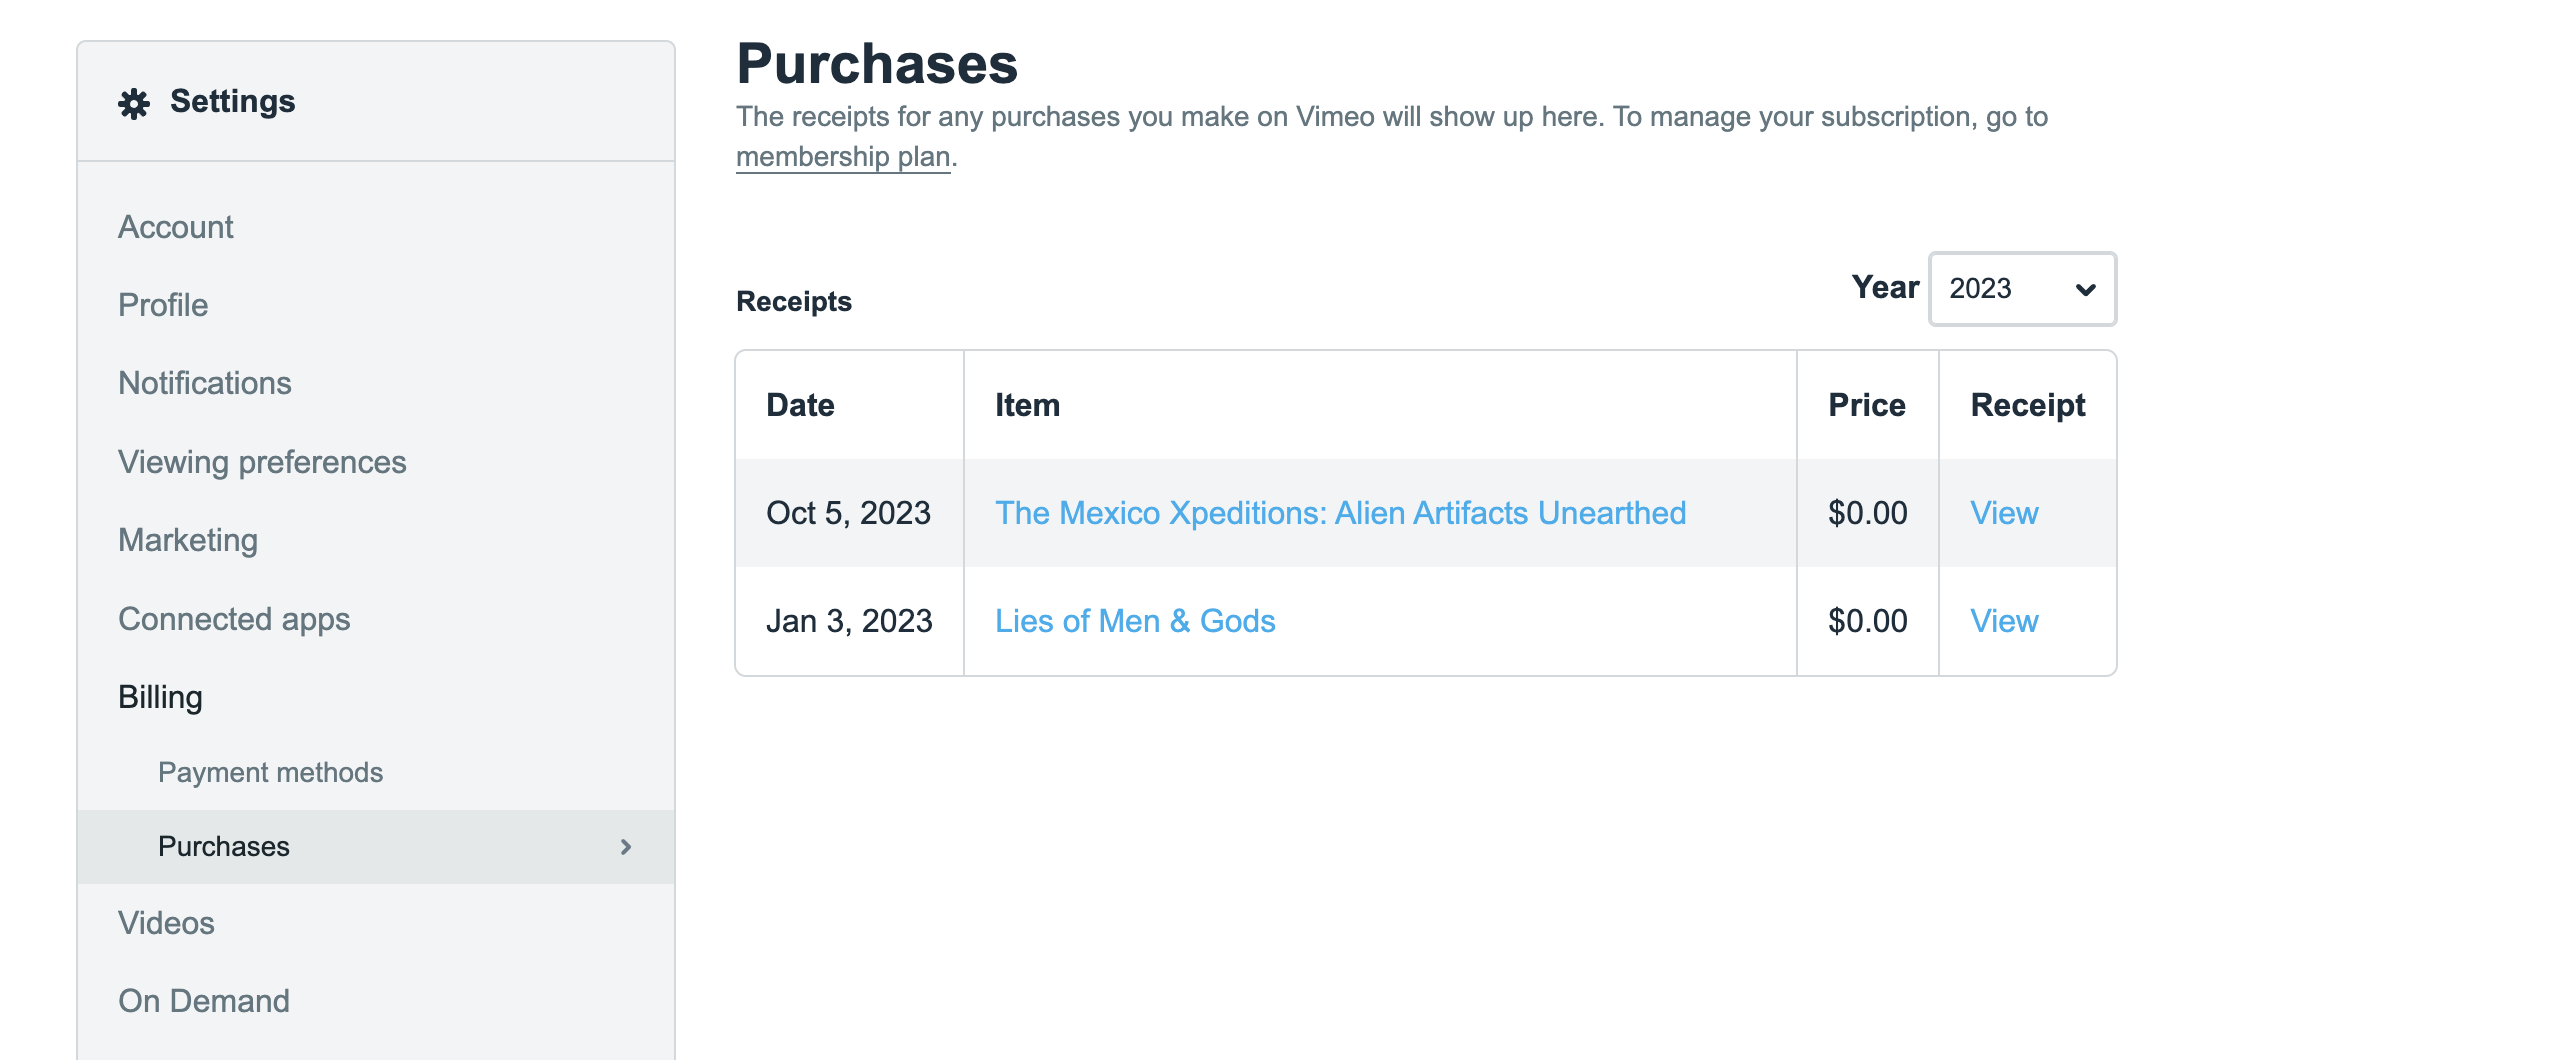This screenshot has width=2570, height=1060.
Task: Go to Profile settings
Action: click(163, 305)
